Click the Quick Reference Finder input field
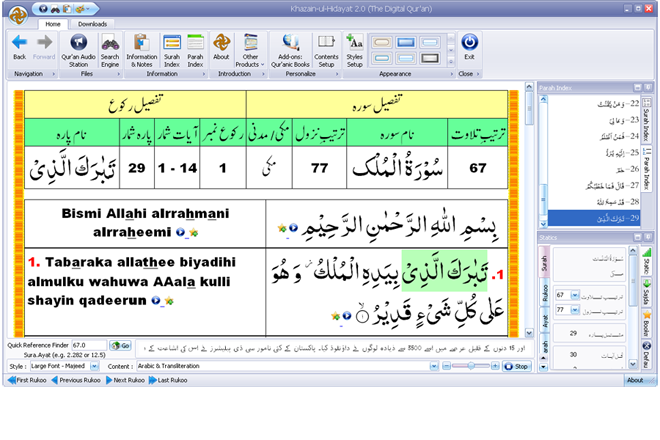The width and height of the screenshot is (660, 440). (89, 345)
